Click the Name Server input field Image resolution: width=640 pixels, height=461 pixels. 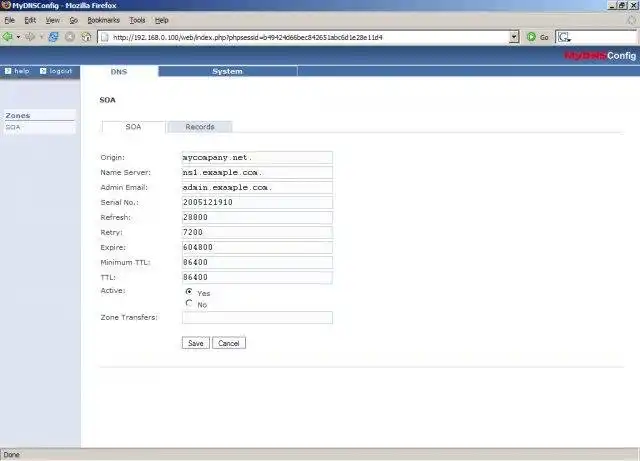(x=257, y=172)
